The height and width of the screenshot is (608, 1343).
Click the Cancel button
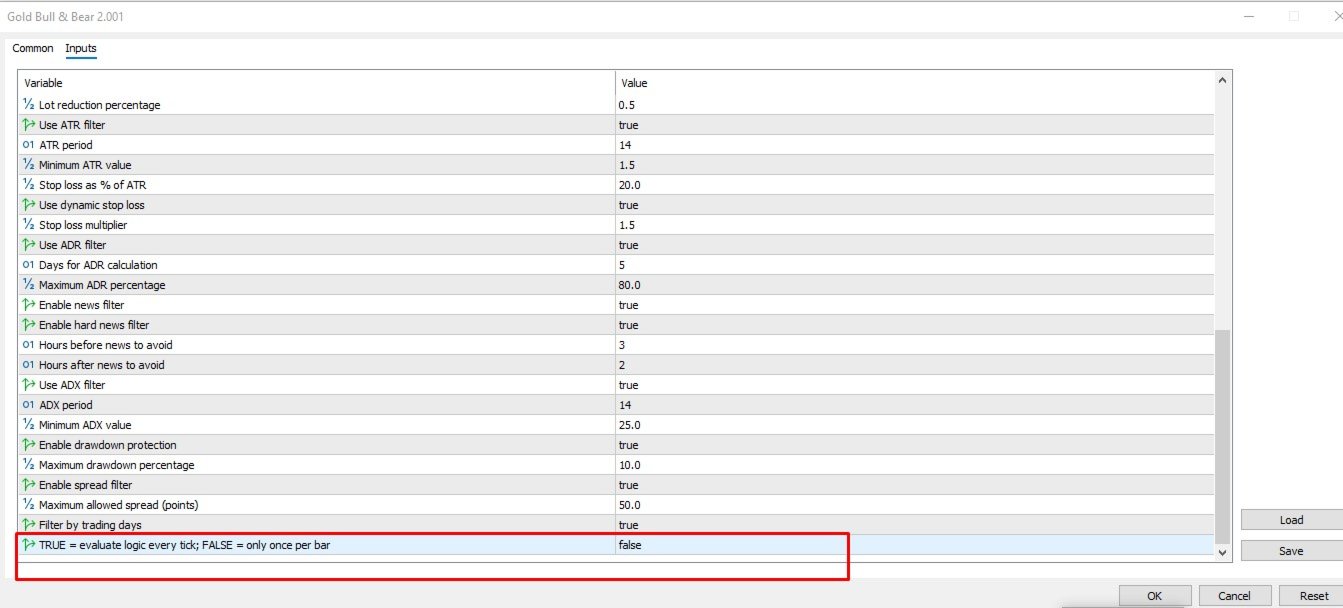(1235, 596)
